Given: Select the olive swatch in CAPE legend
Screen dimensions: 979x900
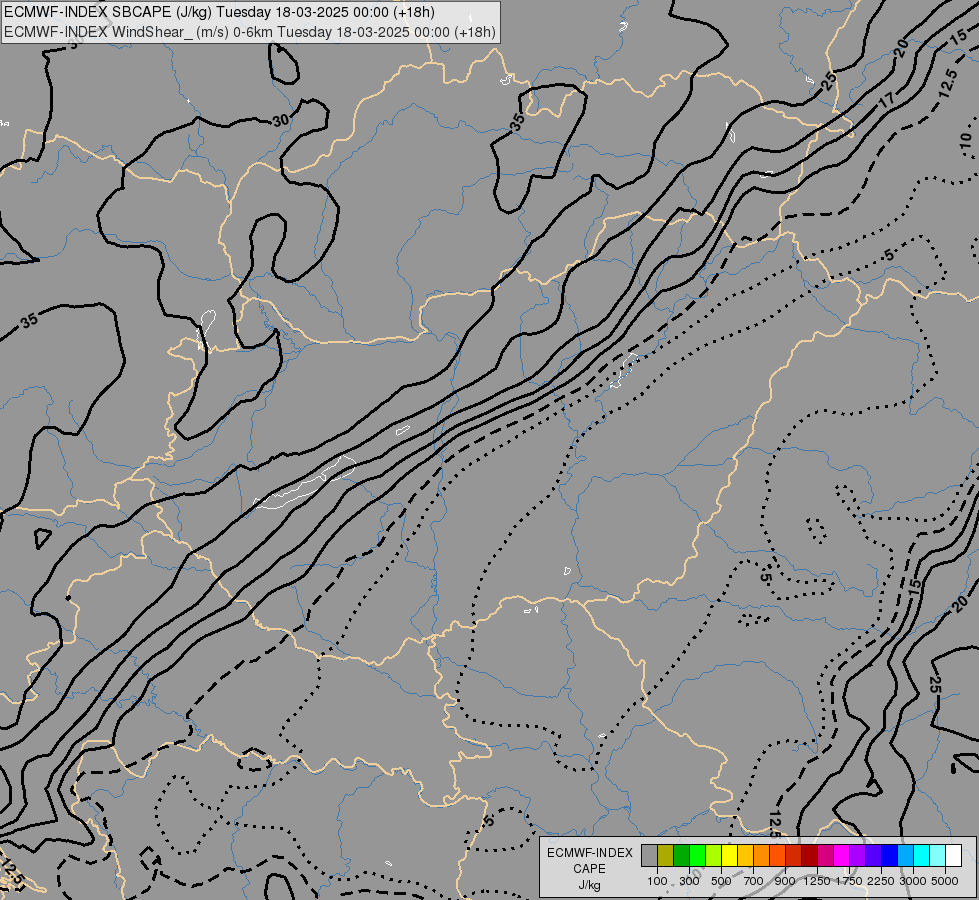Looking at the screenshot, I should [666, 855].
